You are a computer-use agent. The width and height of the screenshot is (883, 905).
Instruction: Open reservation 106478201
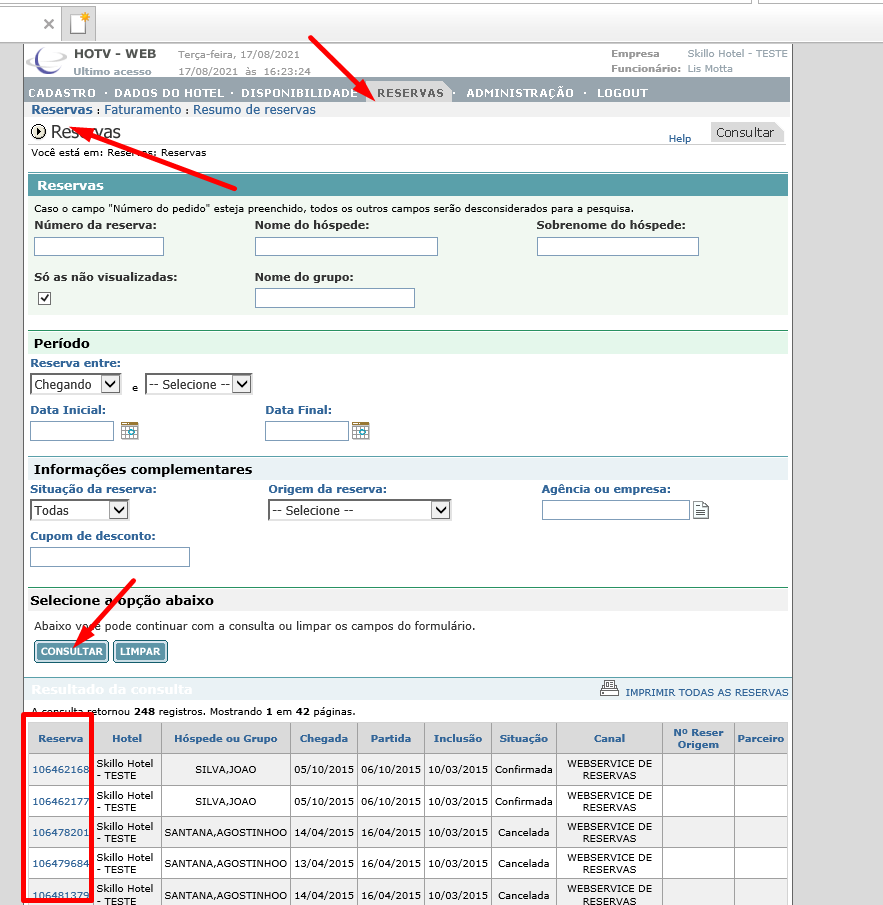[x=61, y=832]
